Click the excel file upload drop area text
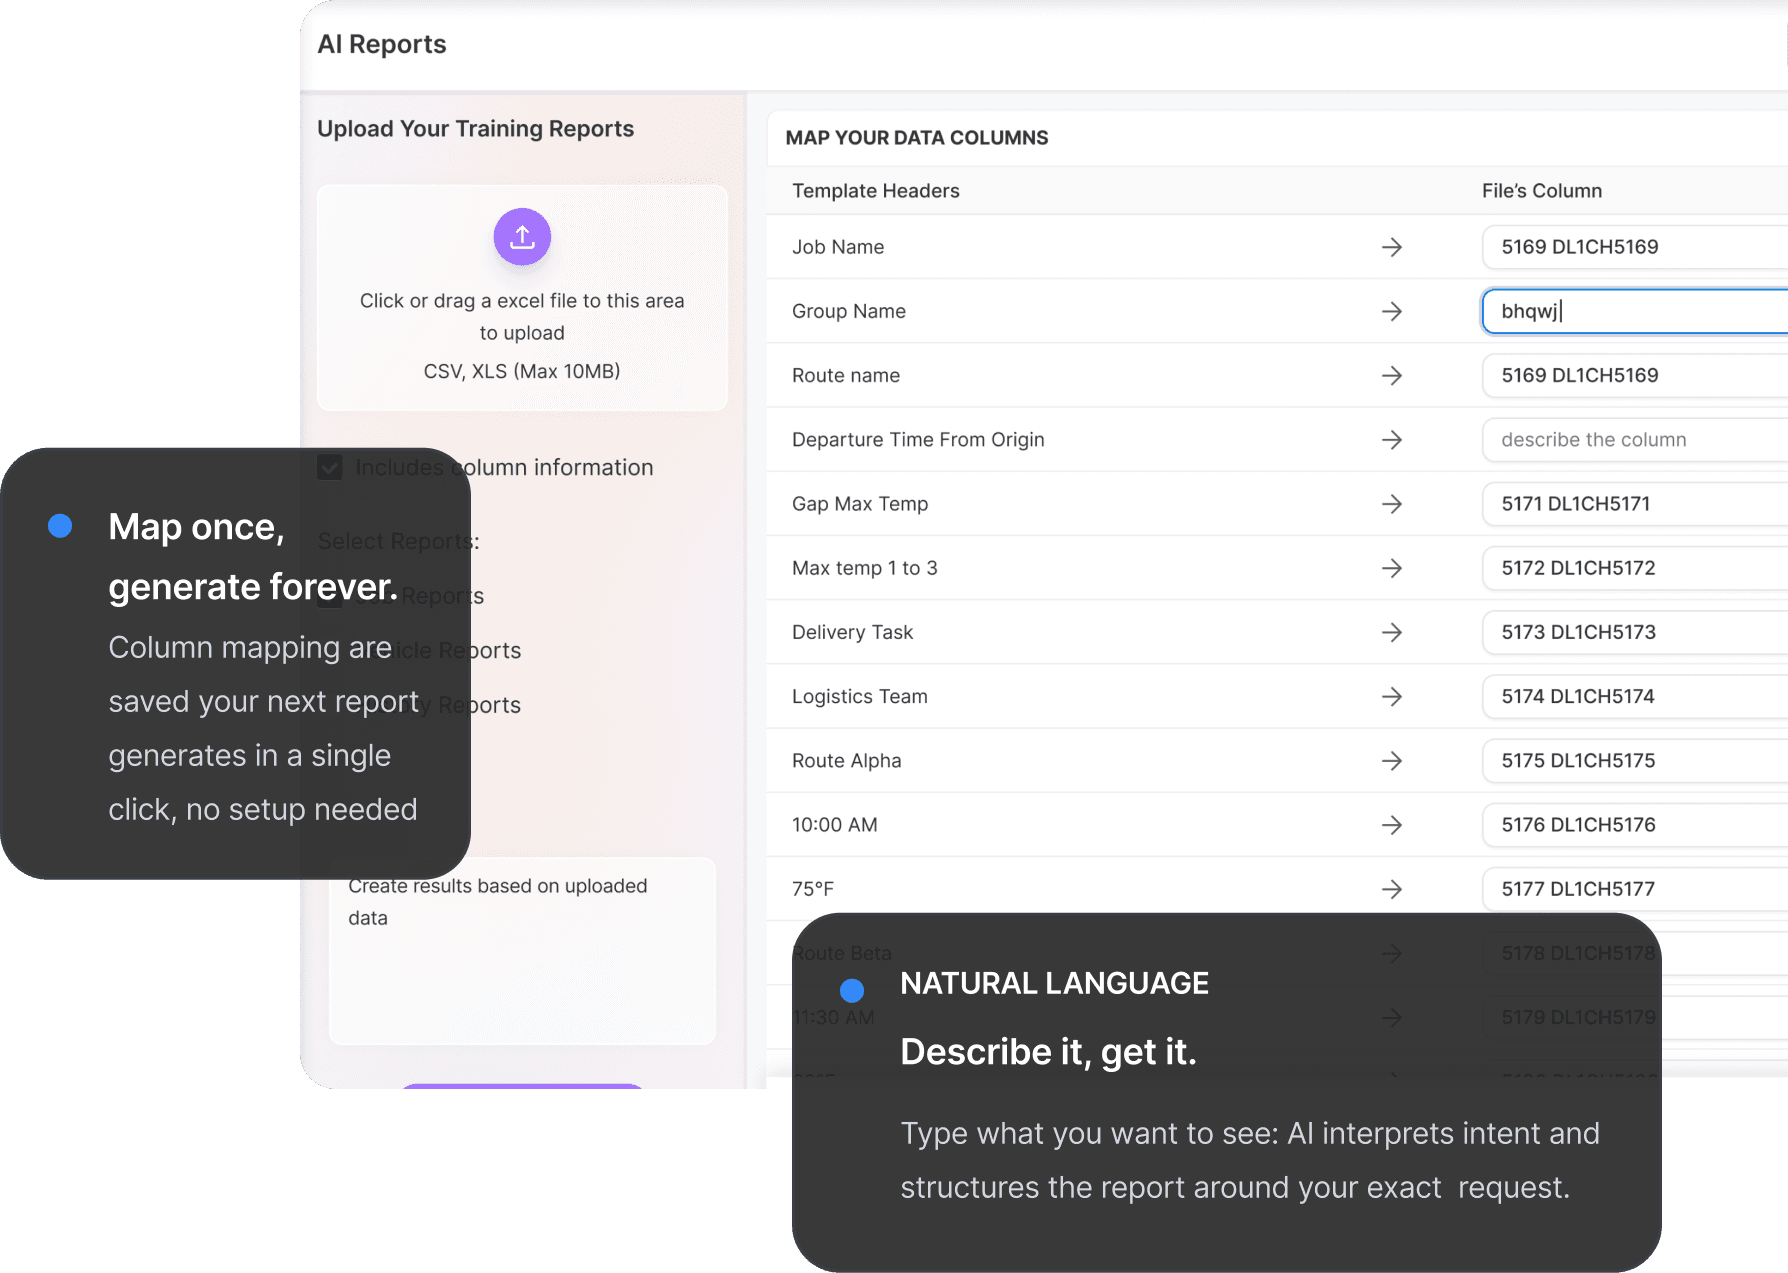 click(x=522, y=316)
